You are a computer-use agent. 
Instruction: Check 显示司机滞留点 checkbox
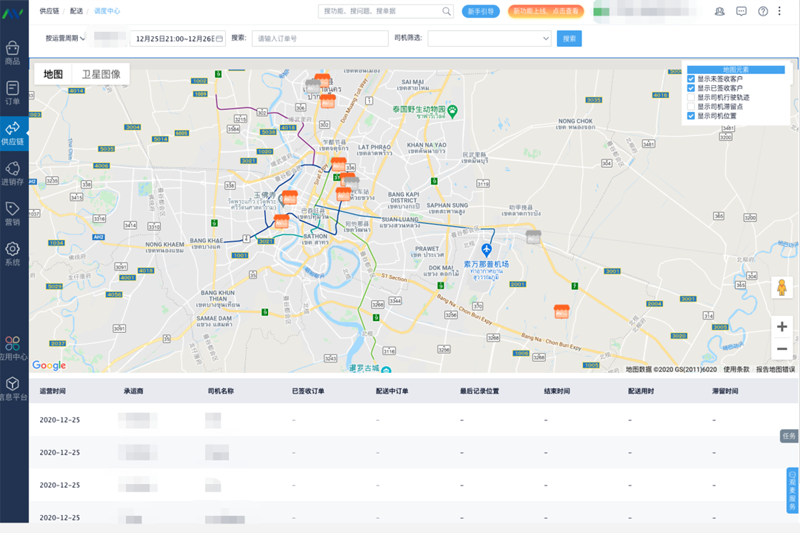coord(691,107)
